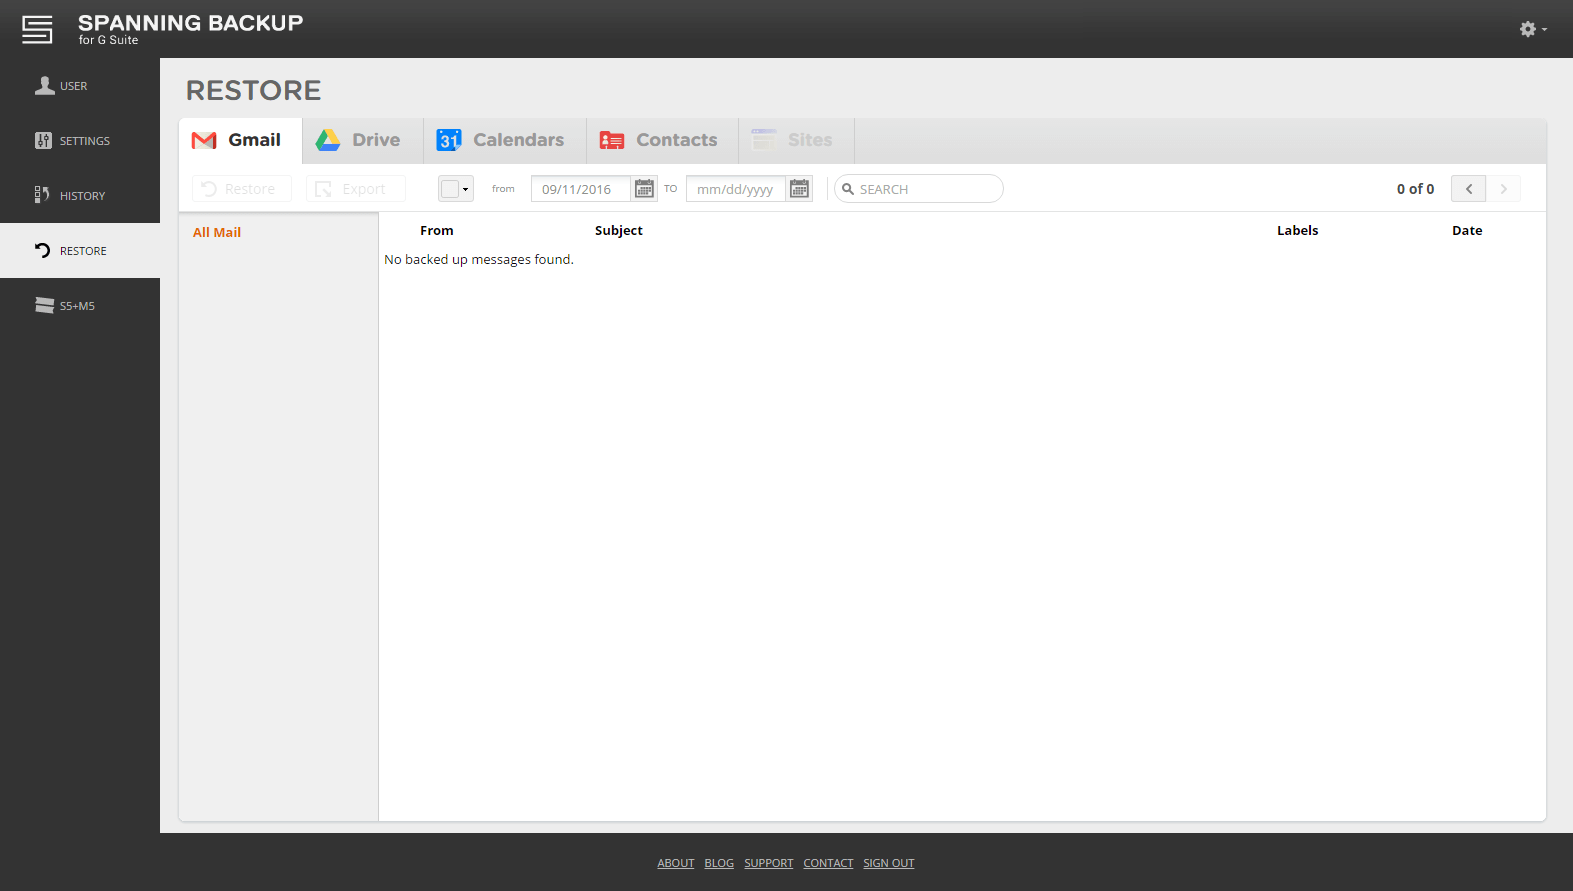Select the All Mail label
This screenshot has width=1573, height=891.
point(217,232)
